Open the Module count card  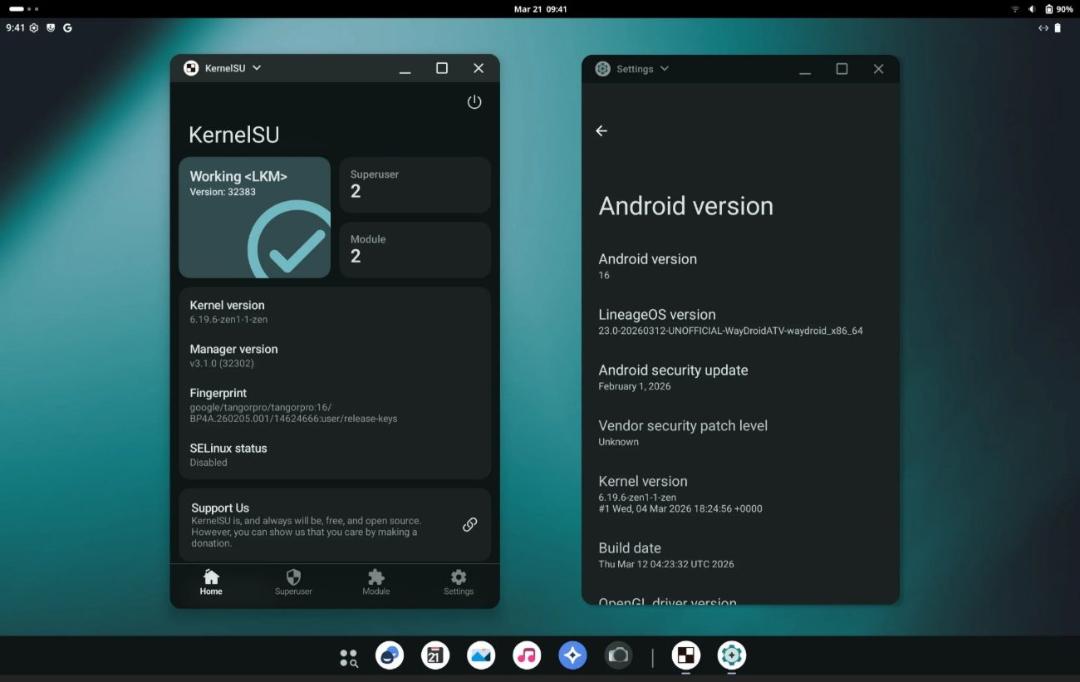[x=415, y=249]
